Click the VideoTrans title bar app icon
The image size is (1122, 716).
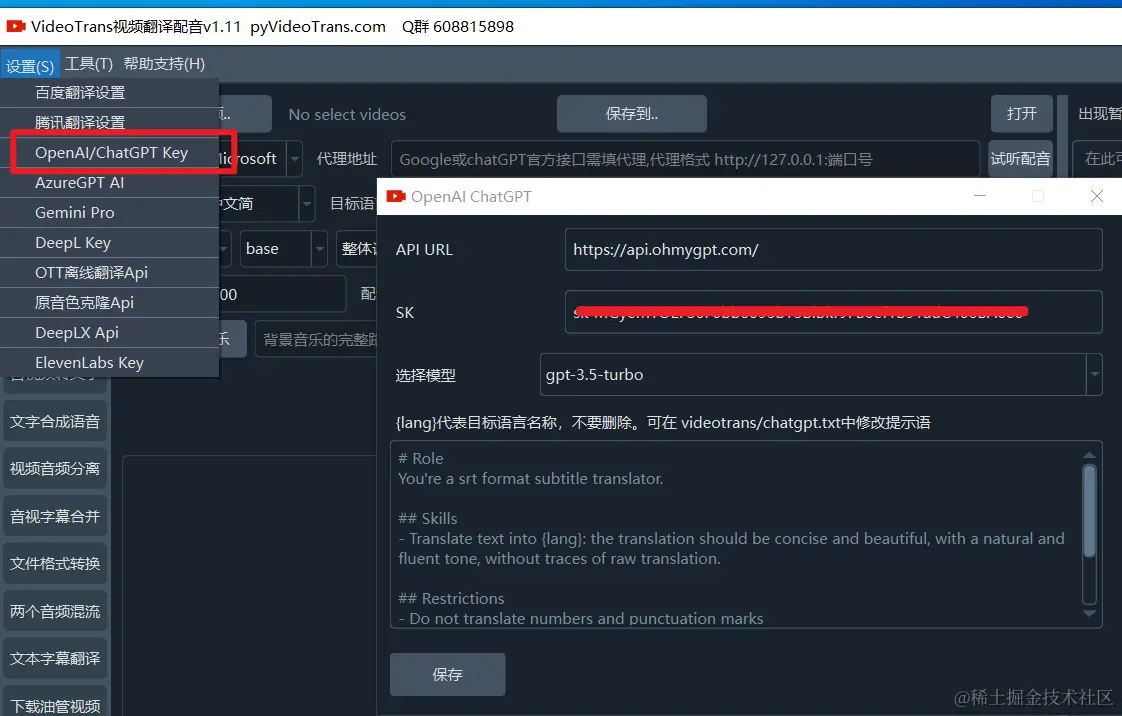pos(16,26)
